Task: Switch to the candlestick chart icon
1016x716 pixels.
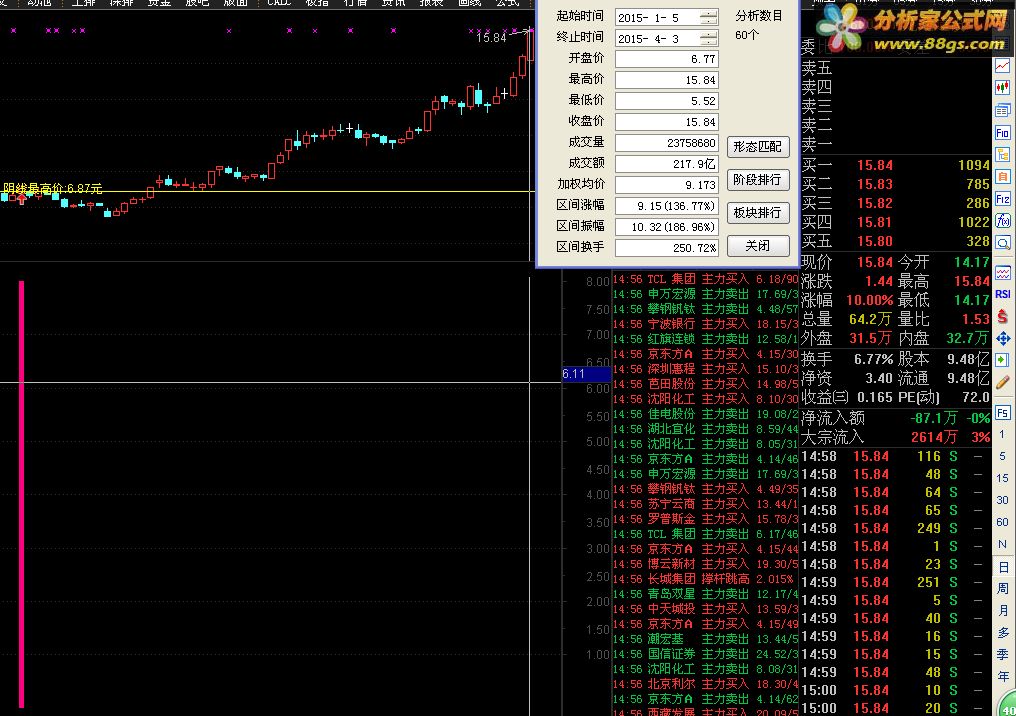Action: pos(1002,88)
